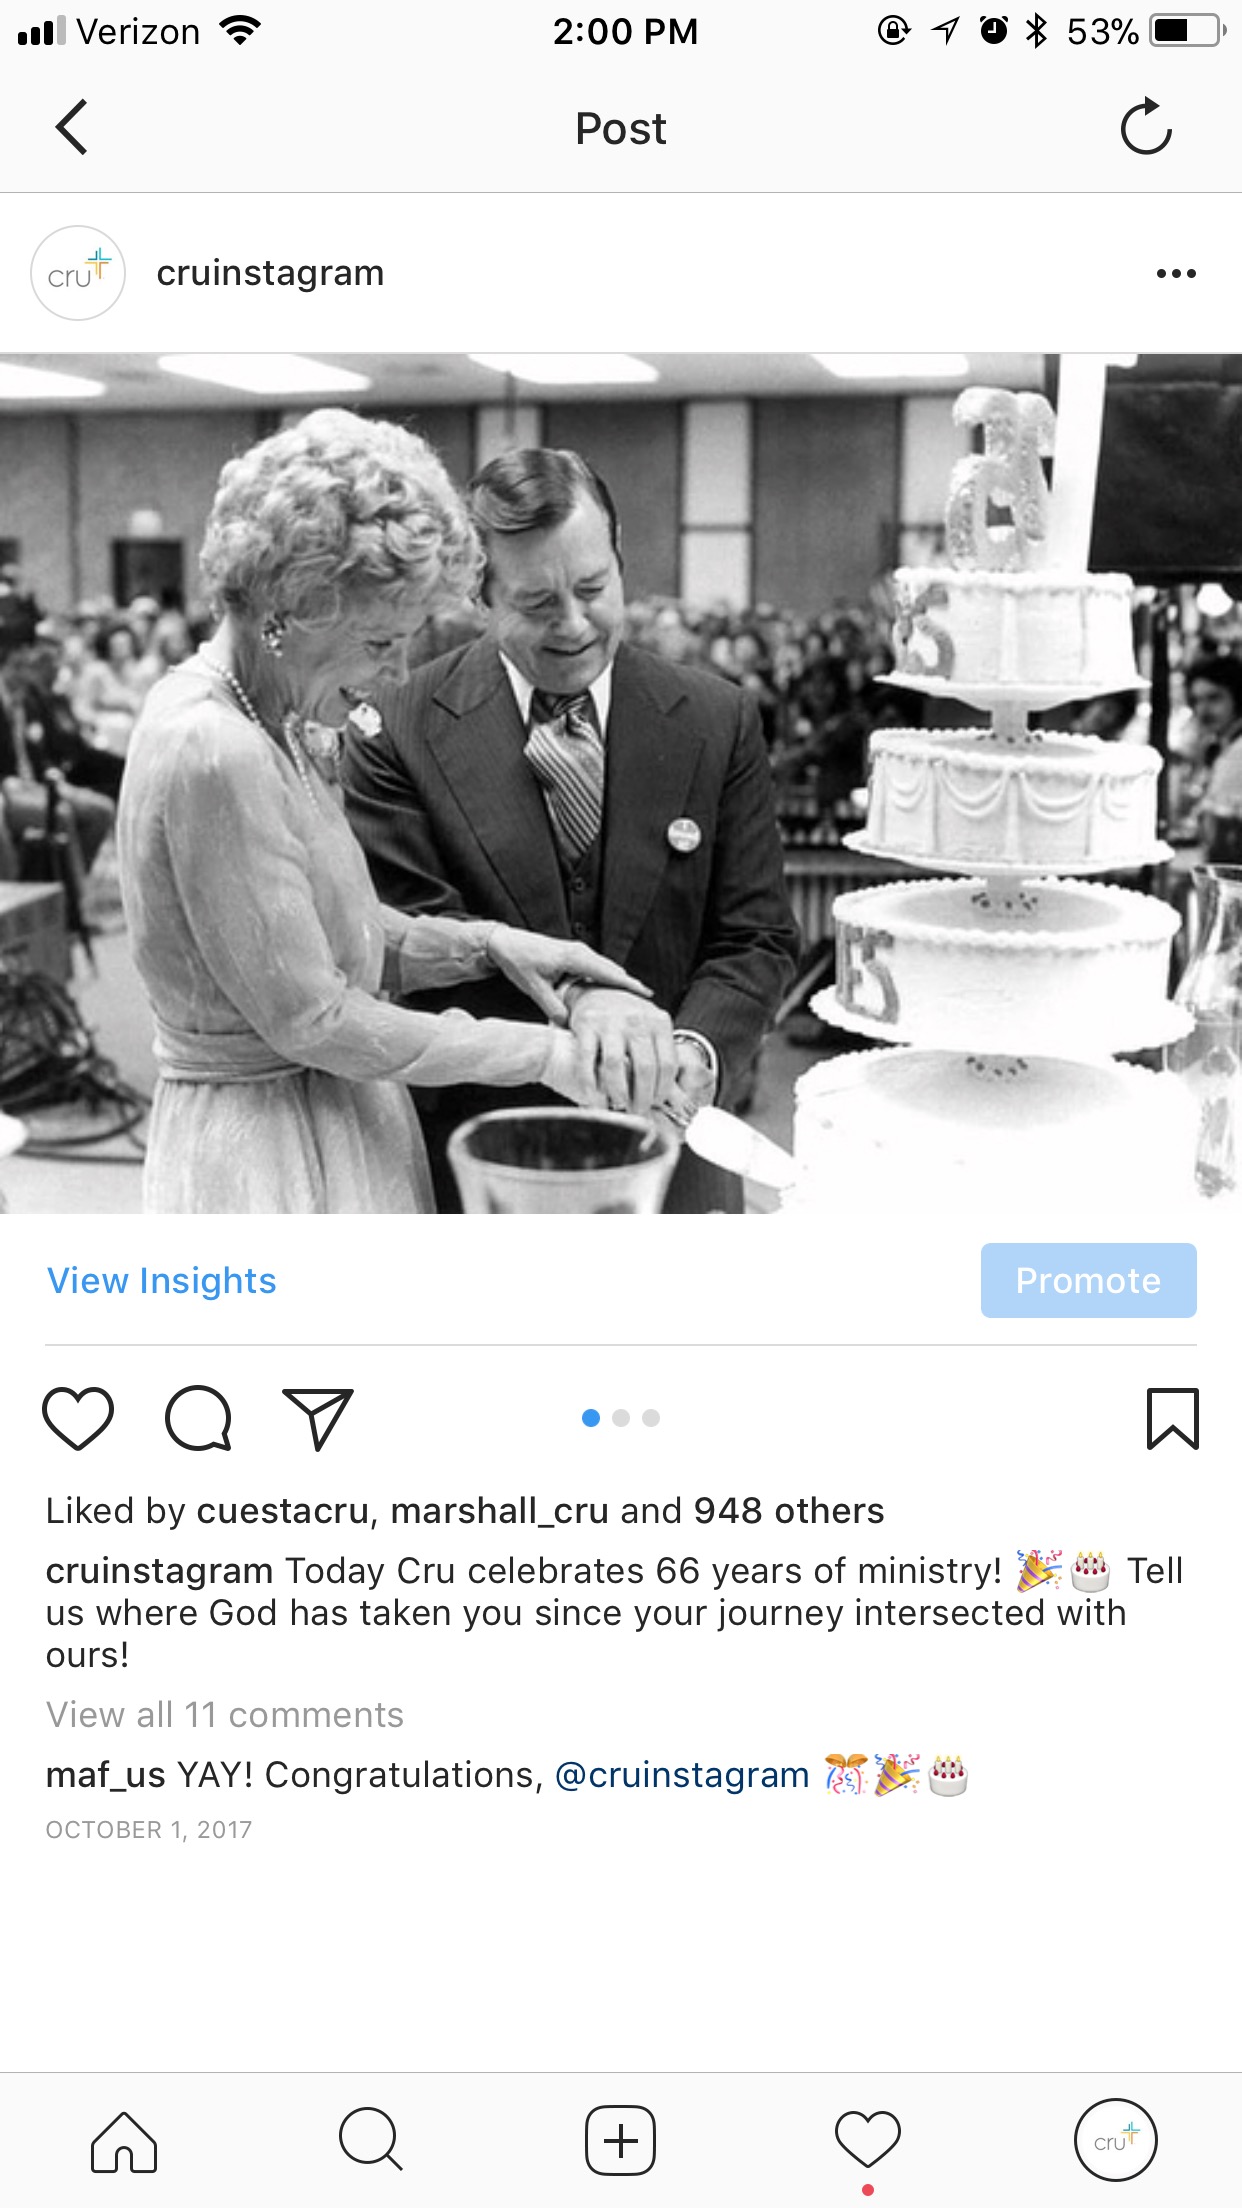Expand View all 11 comments
Screen dimensions: 1242x2208
click(225, 1715)
